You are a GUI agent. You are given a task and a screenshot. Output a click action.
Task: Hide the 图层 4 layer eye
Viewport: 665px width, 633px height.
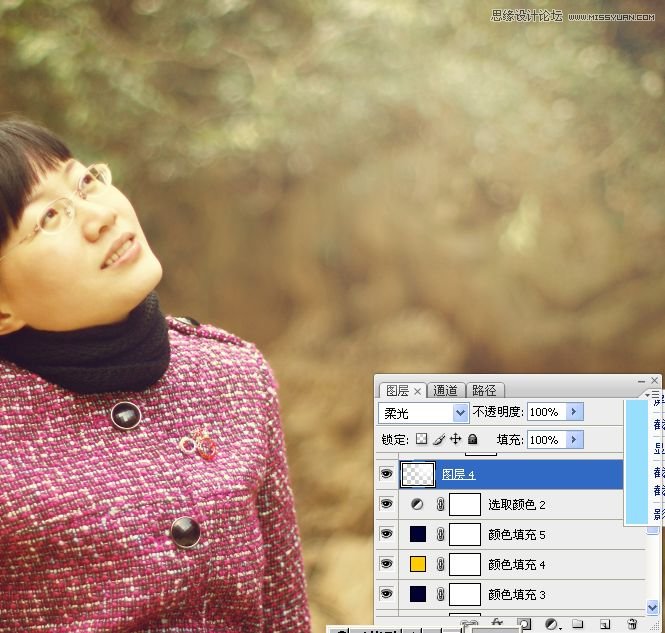point(386,474)
